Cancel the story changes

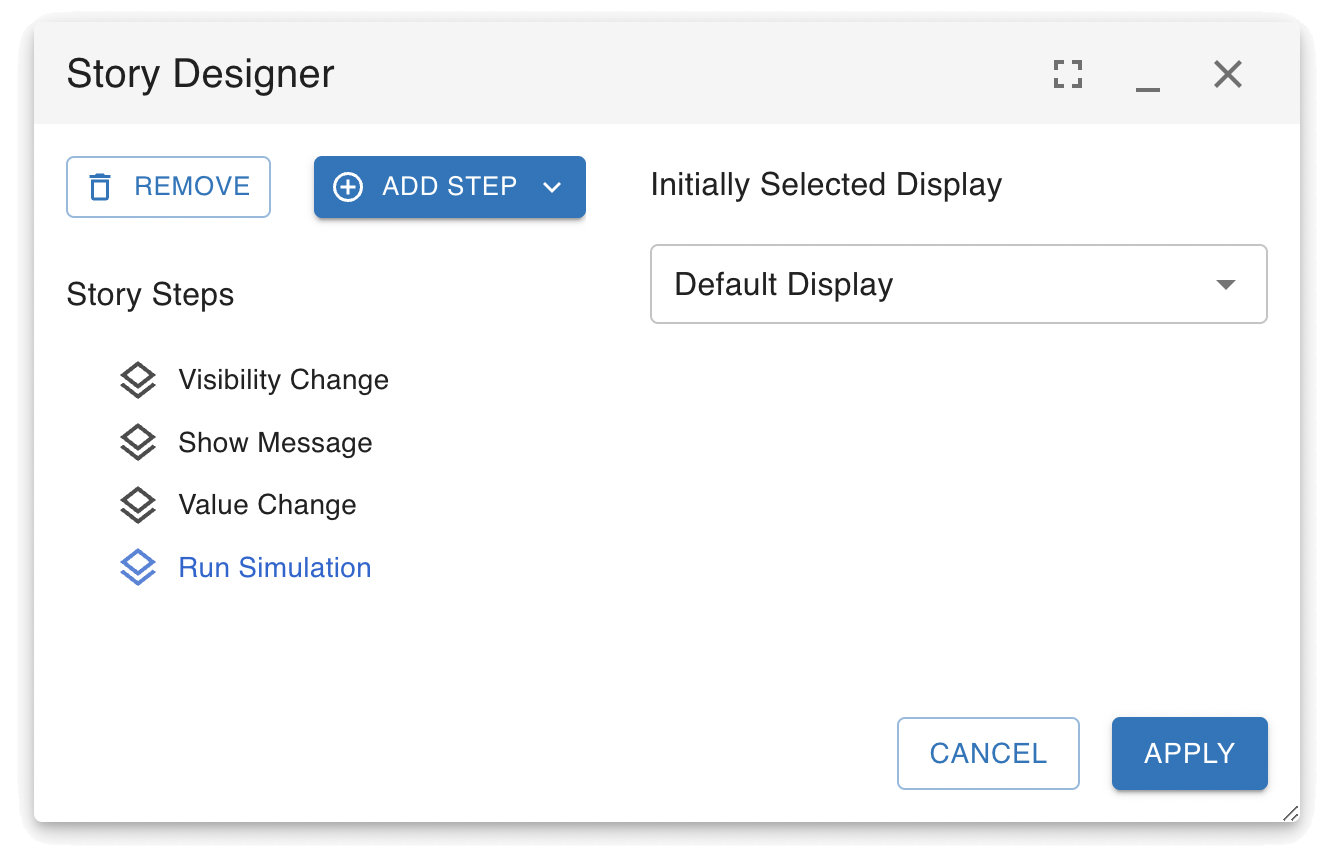pyautogui.click(x=988, y=753)
